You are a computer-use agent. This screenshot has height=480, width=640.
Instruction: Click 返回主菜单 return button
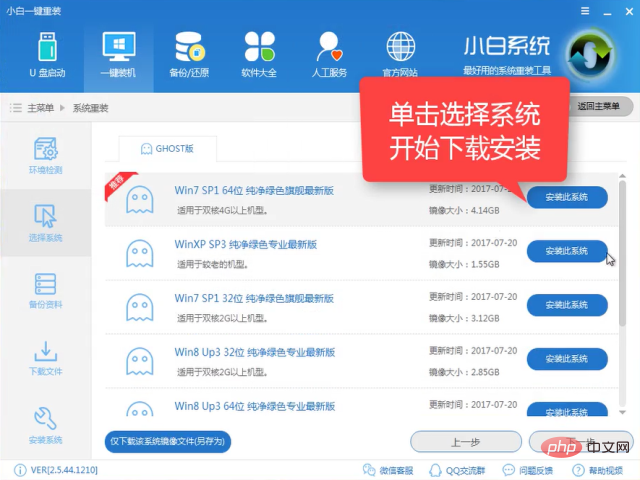(x=600, y=106)
